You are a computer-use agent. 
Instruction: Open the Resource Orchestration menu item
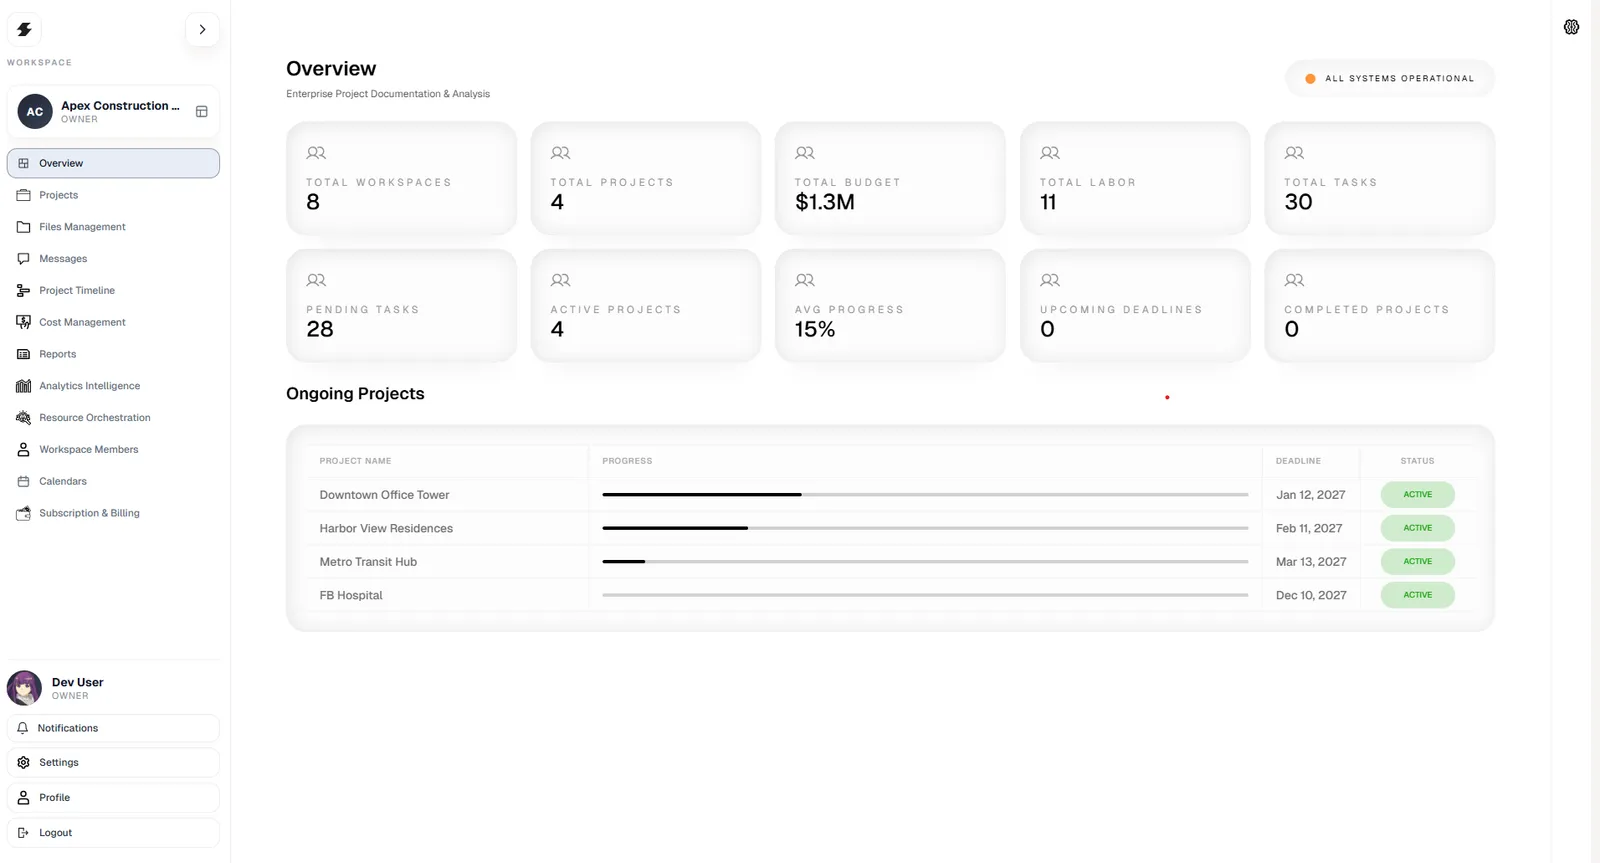coord(113,418)
